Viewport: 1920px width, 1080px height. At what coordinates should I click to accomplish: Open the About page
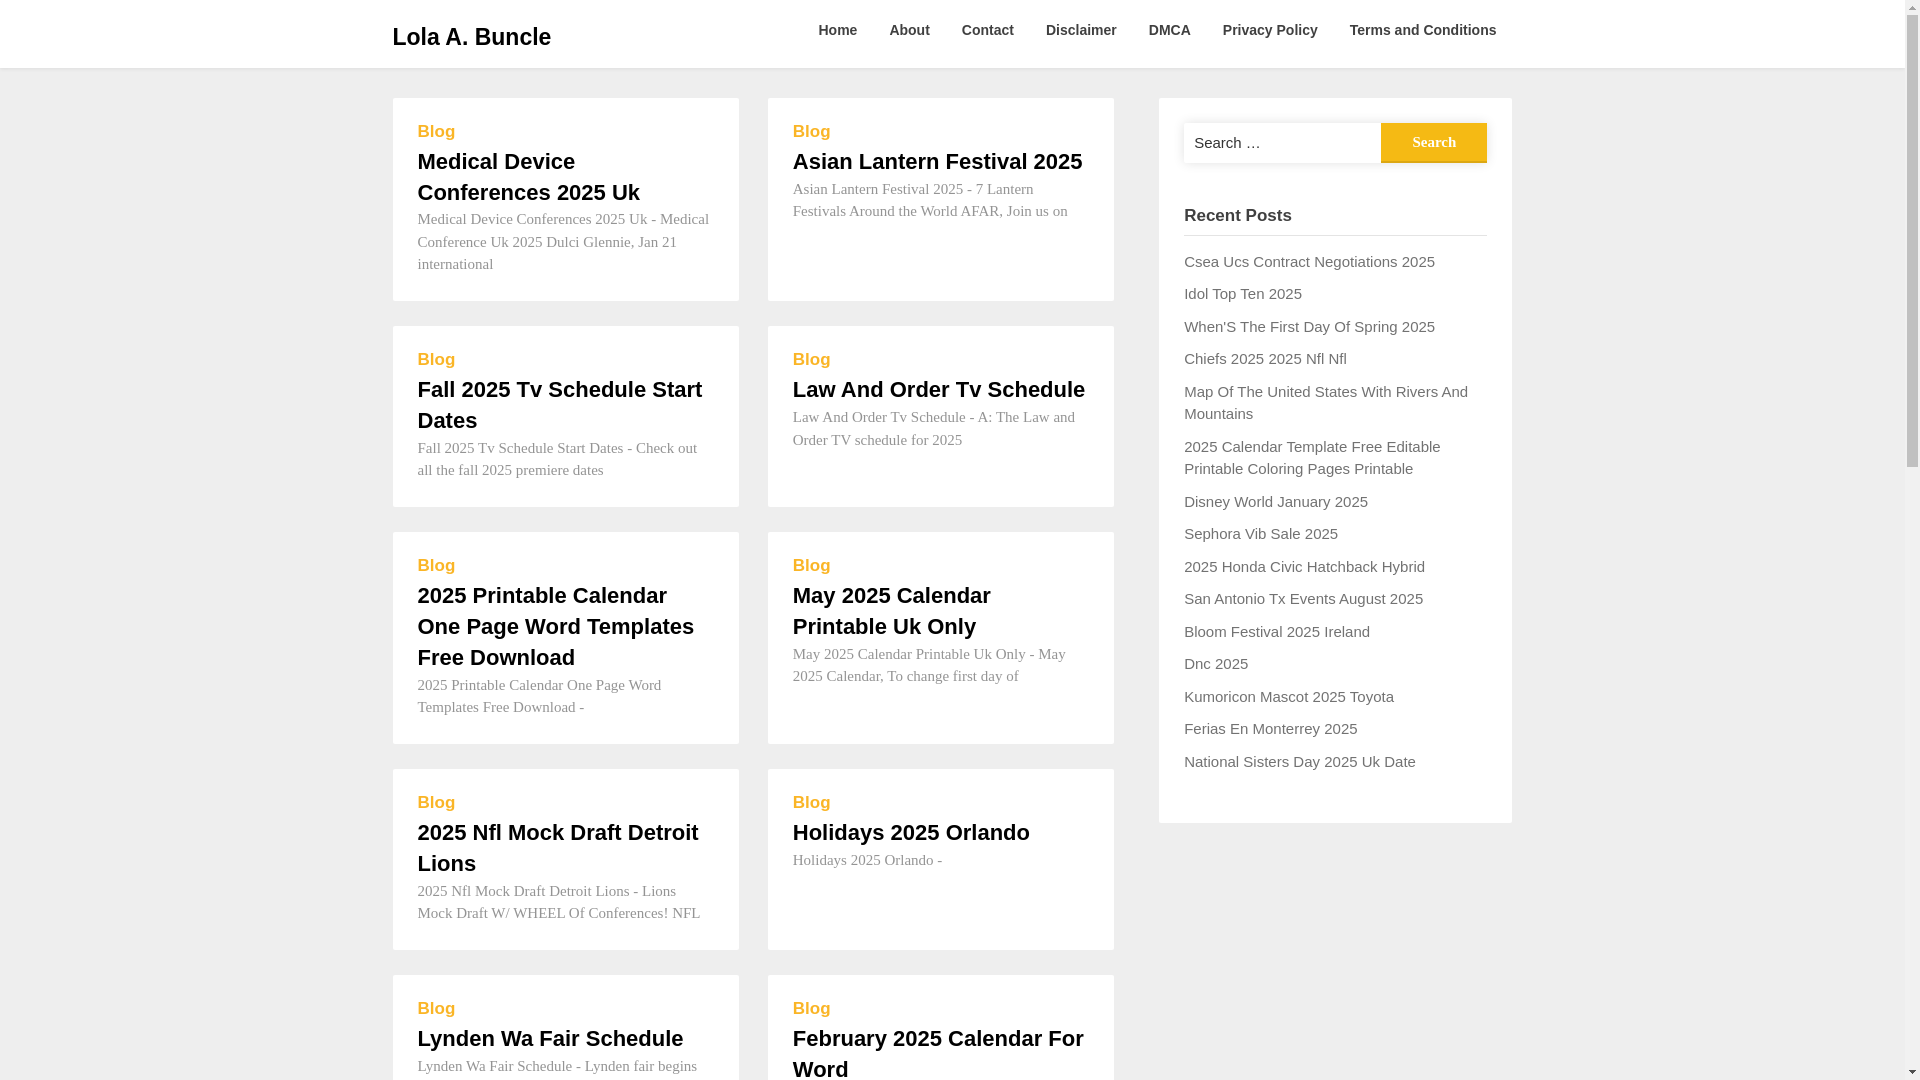[909, 30]
